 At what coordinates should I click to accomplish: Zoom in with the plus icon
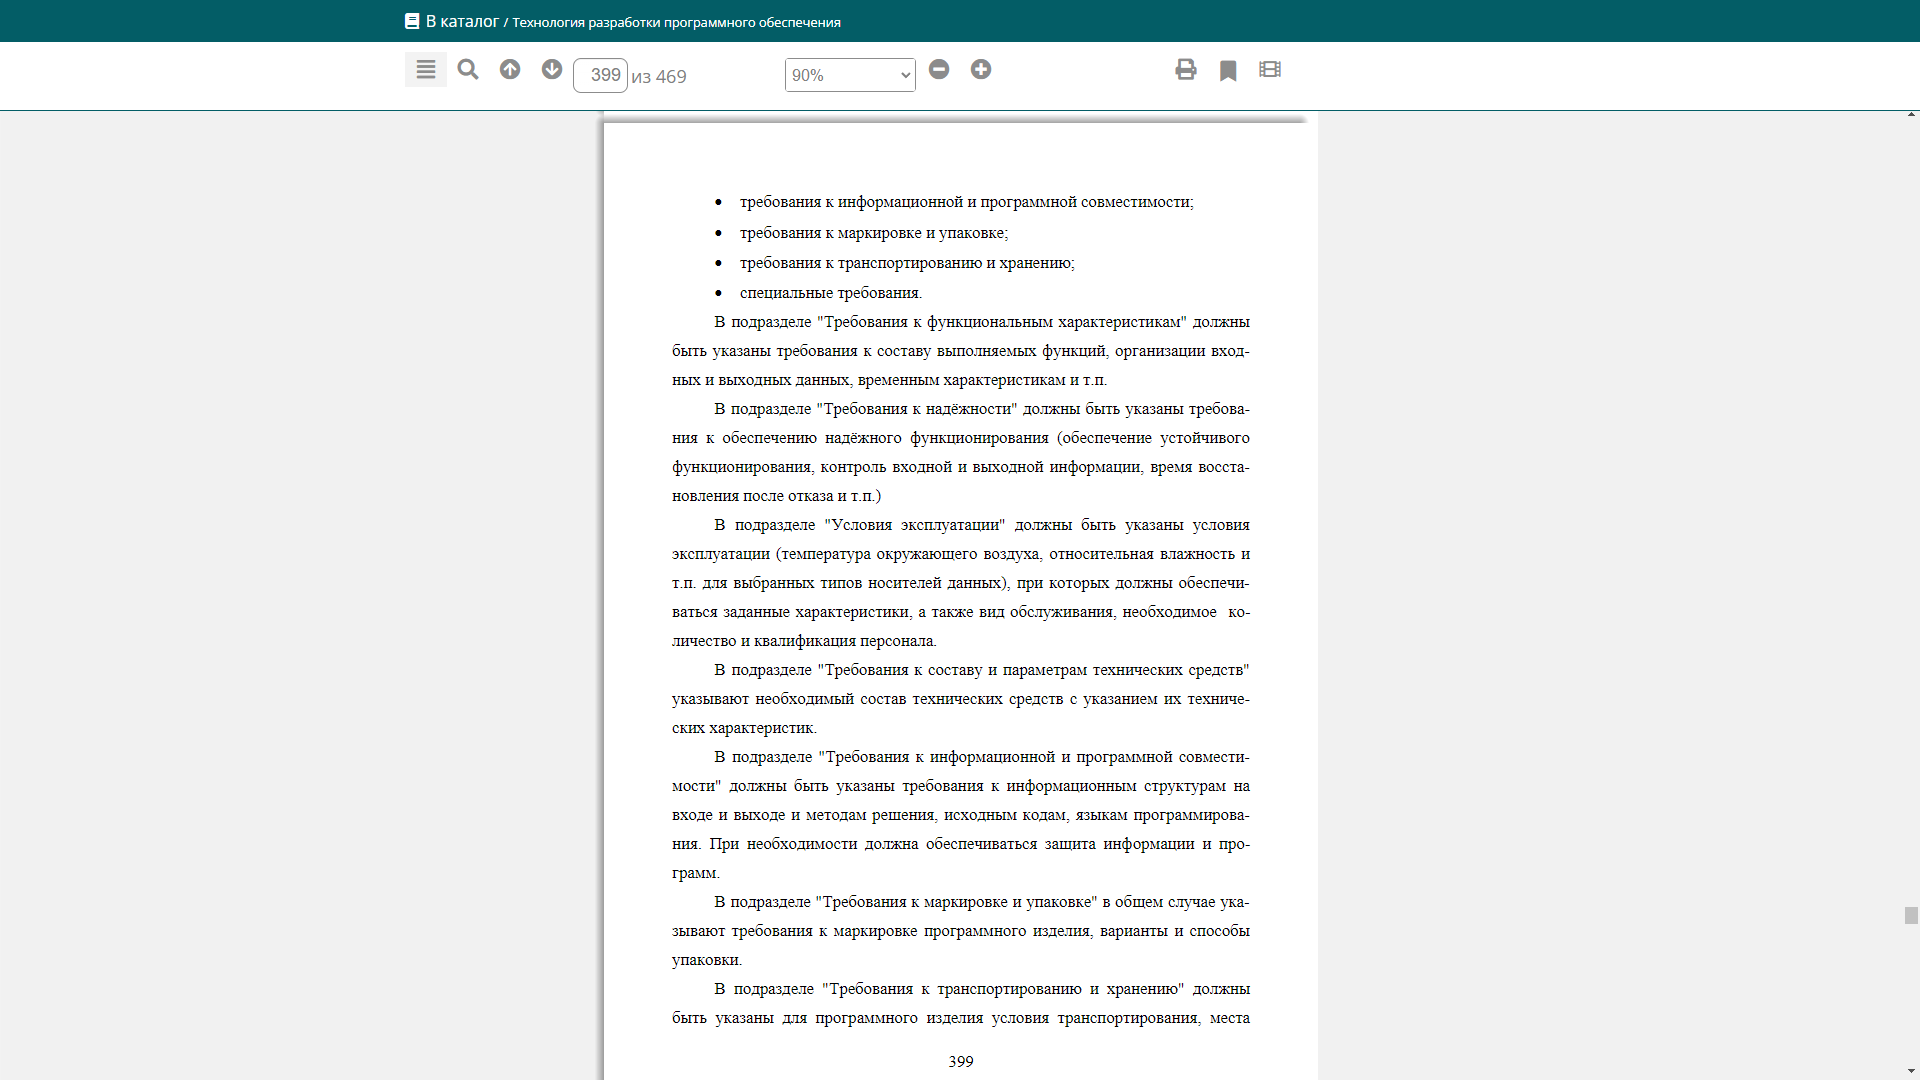tap(981, 69)
